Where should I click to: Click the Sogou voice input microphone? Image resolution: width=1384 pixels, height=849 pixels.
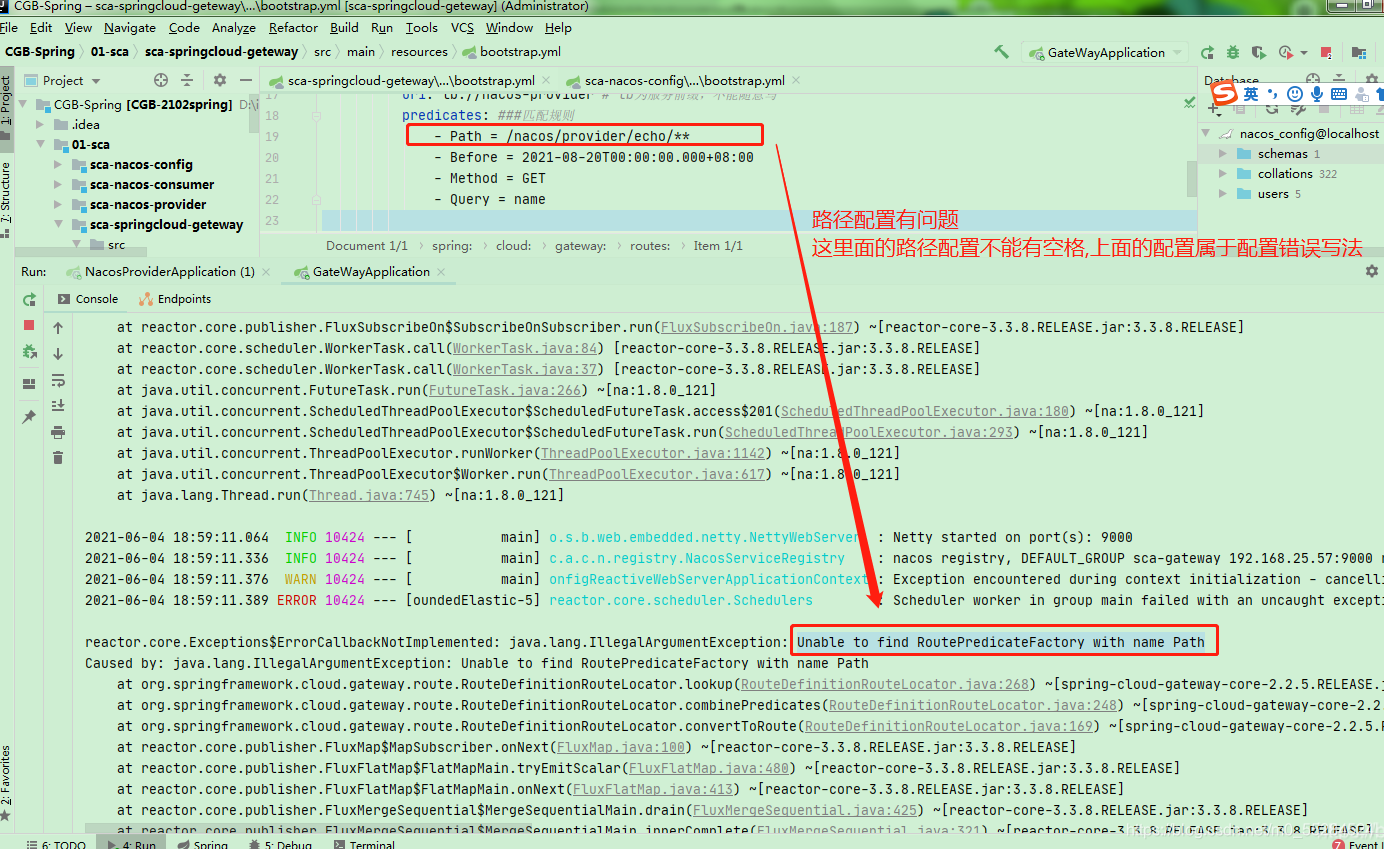[1317, 93]
